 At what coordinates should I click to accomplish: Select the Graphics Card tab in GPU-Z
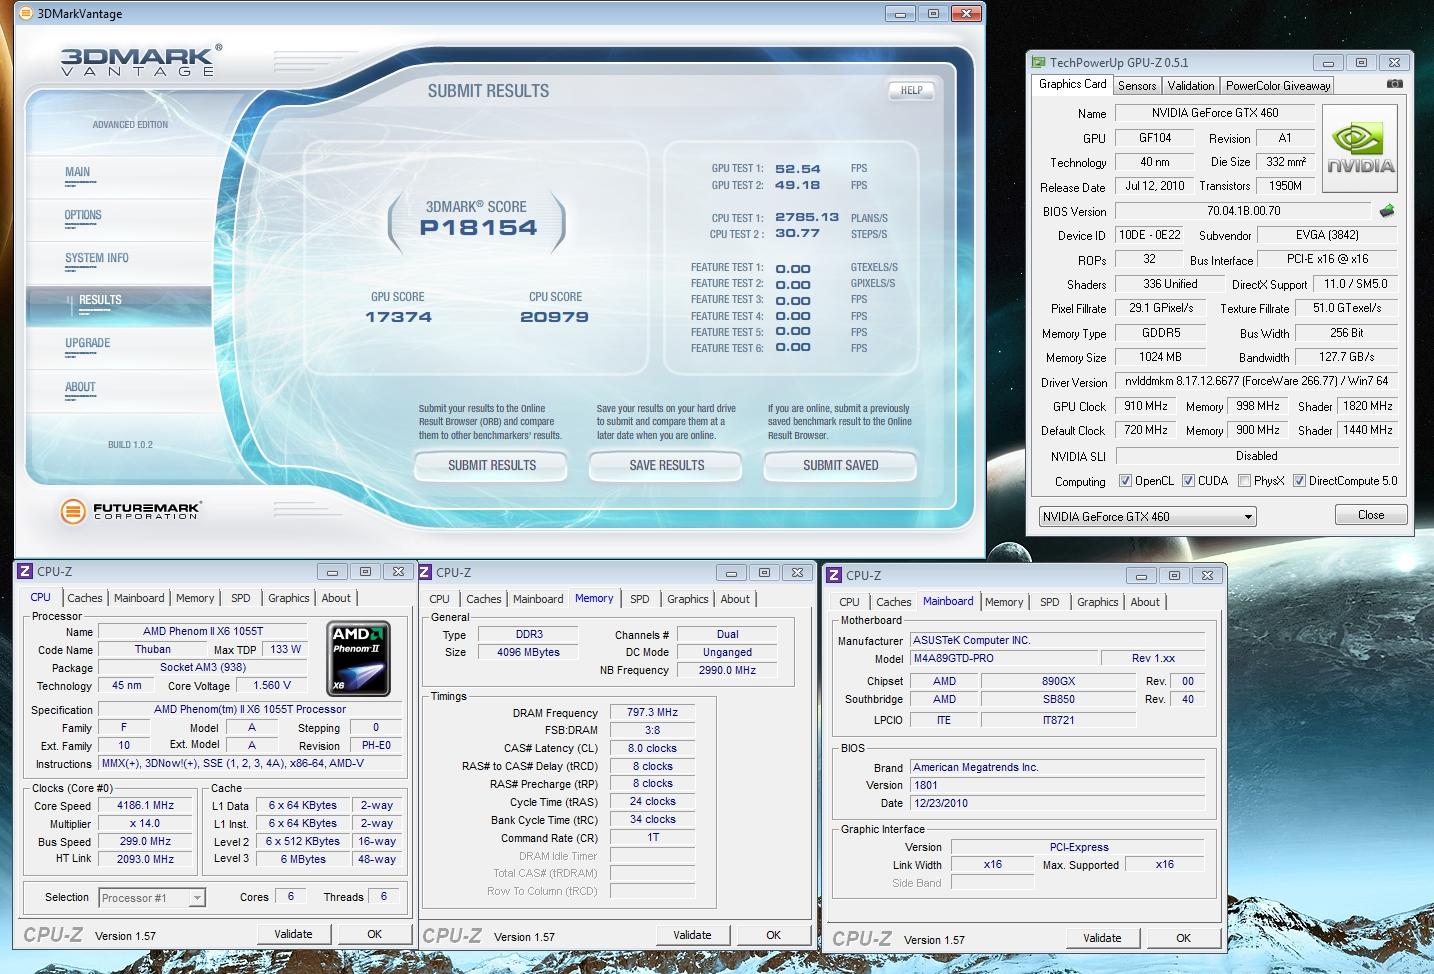(1072, 84)
